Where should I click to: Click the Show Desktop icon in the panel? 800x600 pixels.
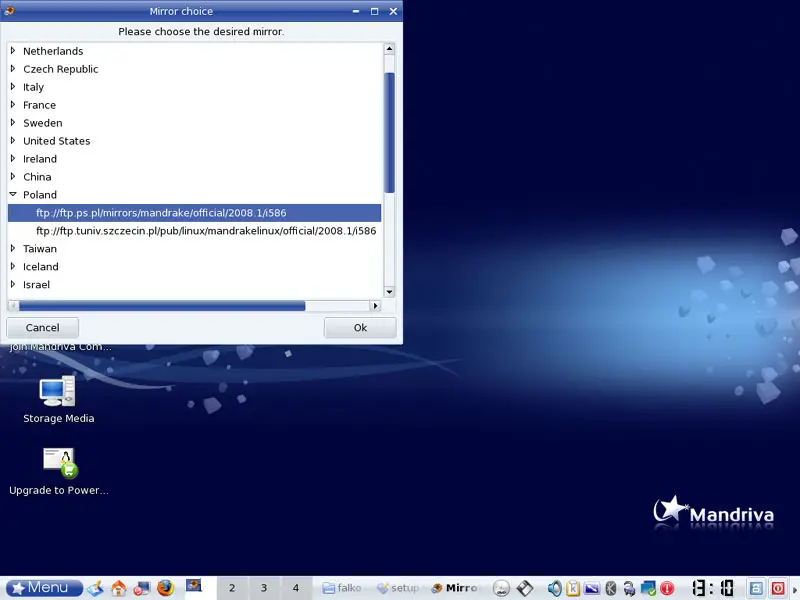[95, 588]
